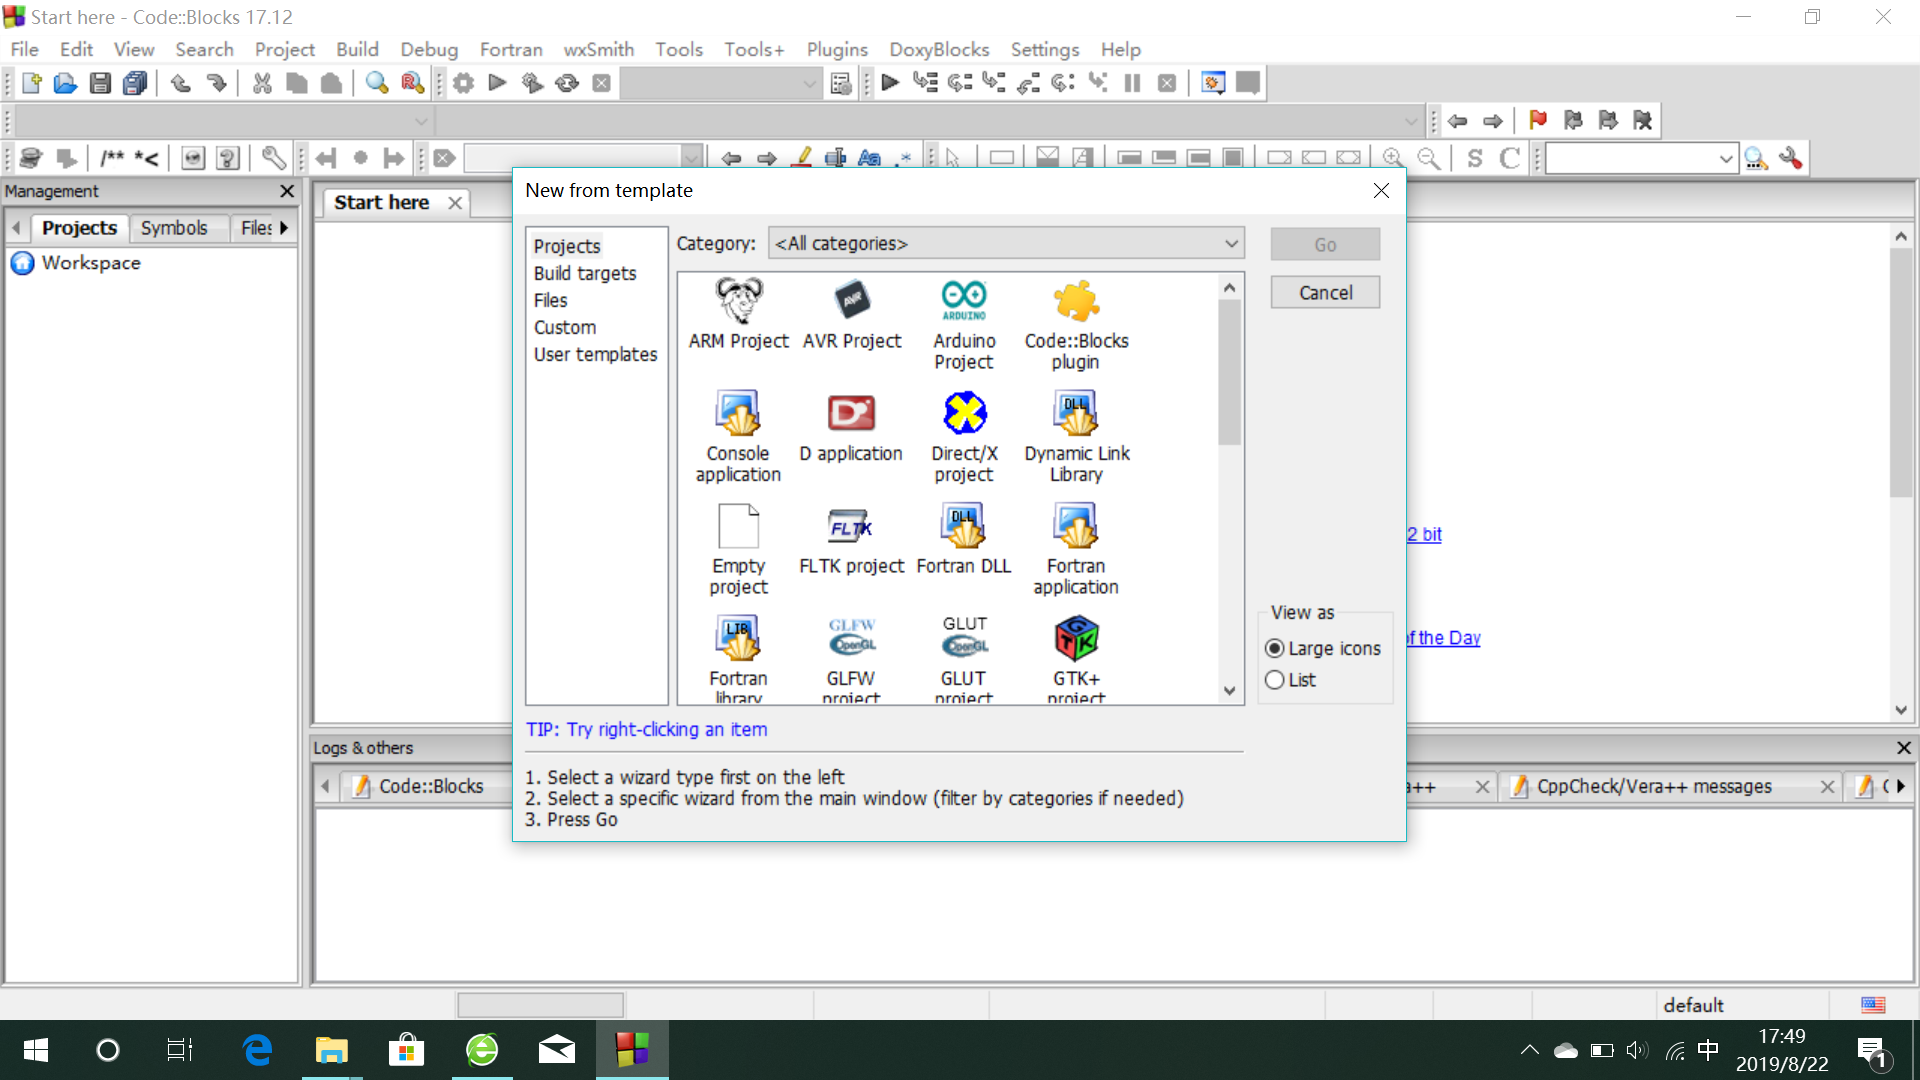Viewport: 1920px width, 1080px height.
Task: Select the Code::Blocks plugin template icon
Action: click(1076, 301)
